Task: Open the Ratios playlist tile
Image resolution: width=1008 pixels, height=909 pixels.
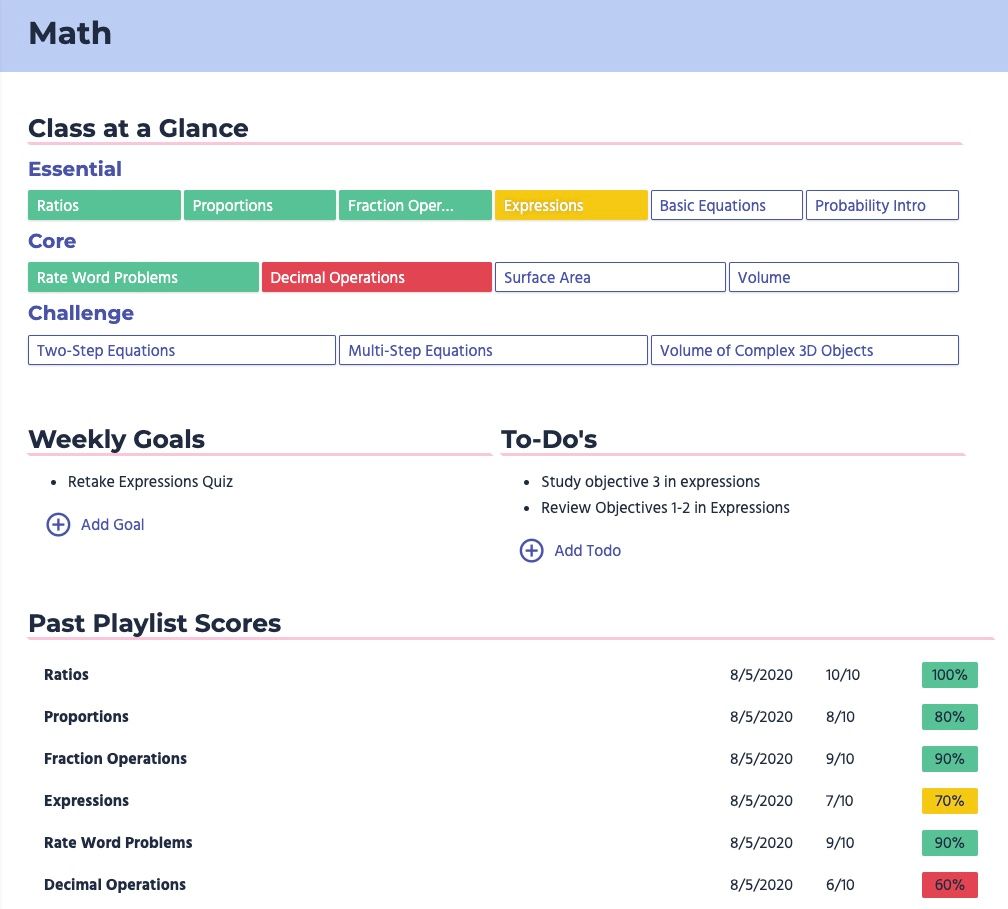Action: [104, 205]
